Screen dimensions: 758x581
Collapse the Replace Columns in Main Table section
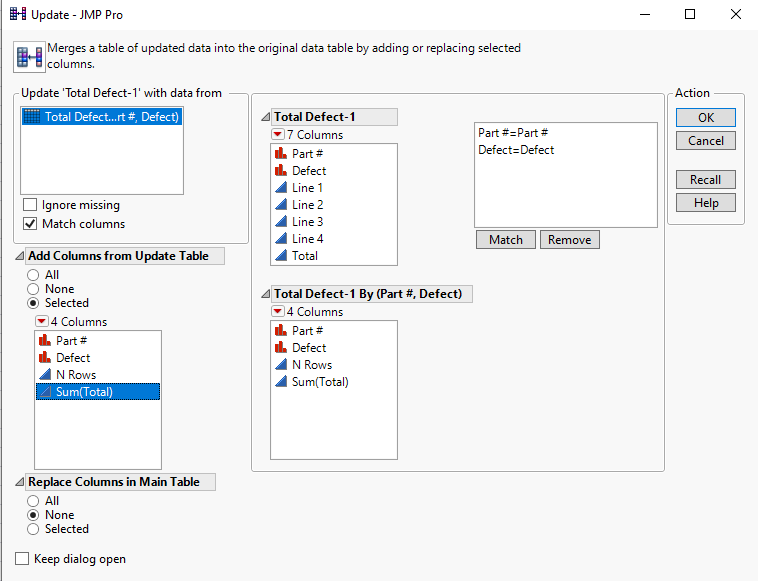pos(20,482)
